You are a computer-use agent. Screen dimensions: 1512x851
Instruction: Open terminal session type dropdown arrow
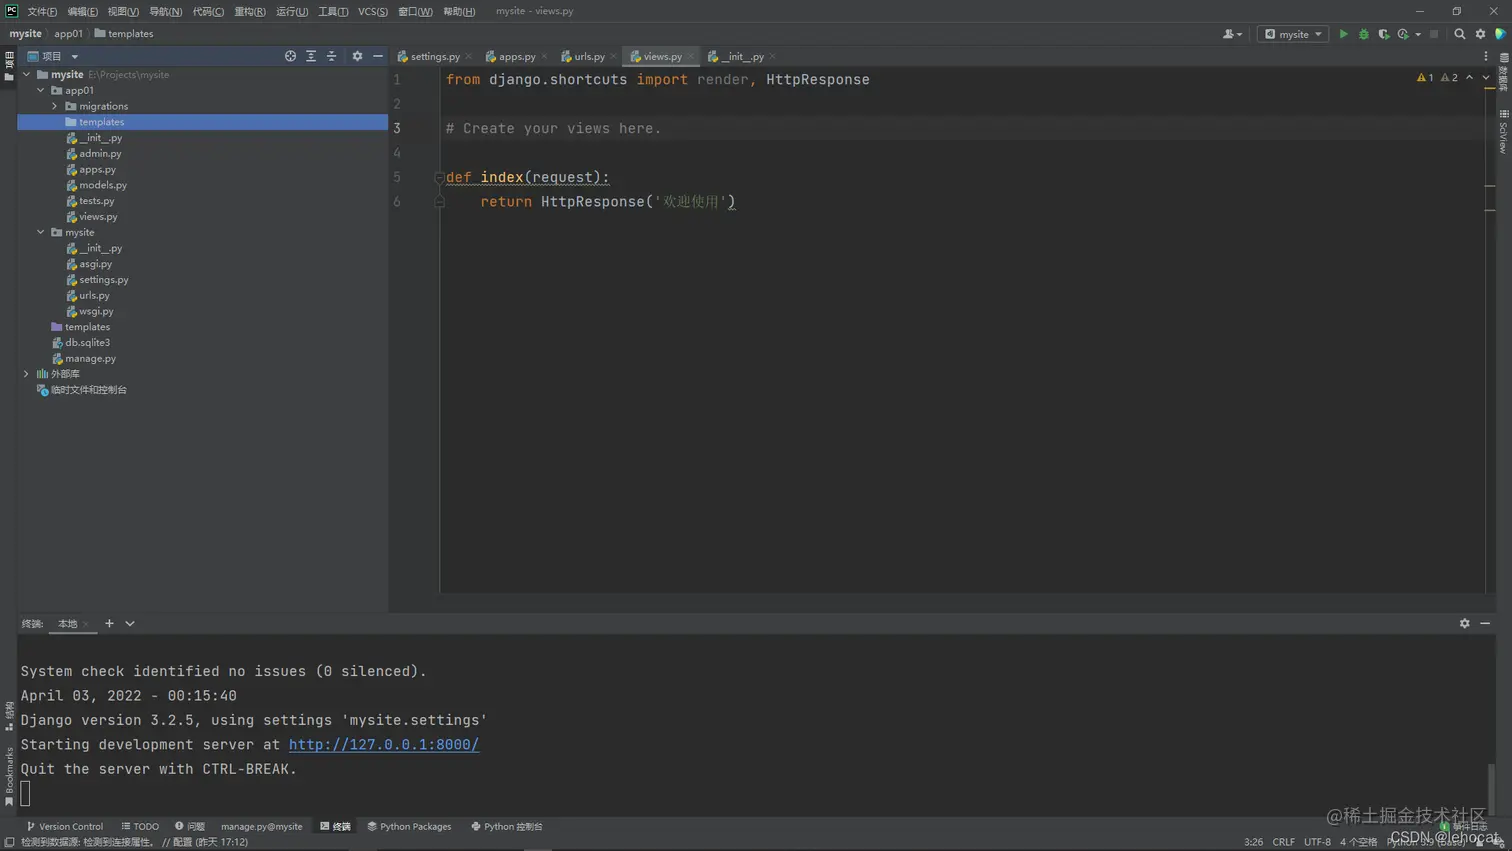pyautogui.click(x=130, y=623)
